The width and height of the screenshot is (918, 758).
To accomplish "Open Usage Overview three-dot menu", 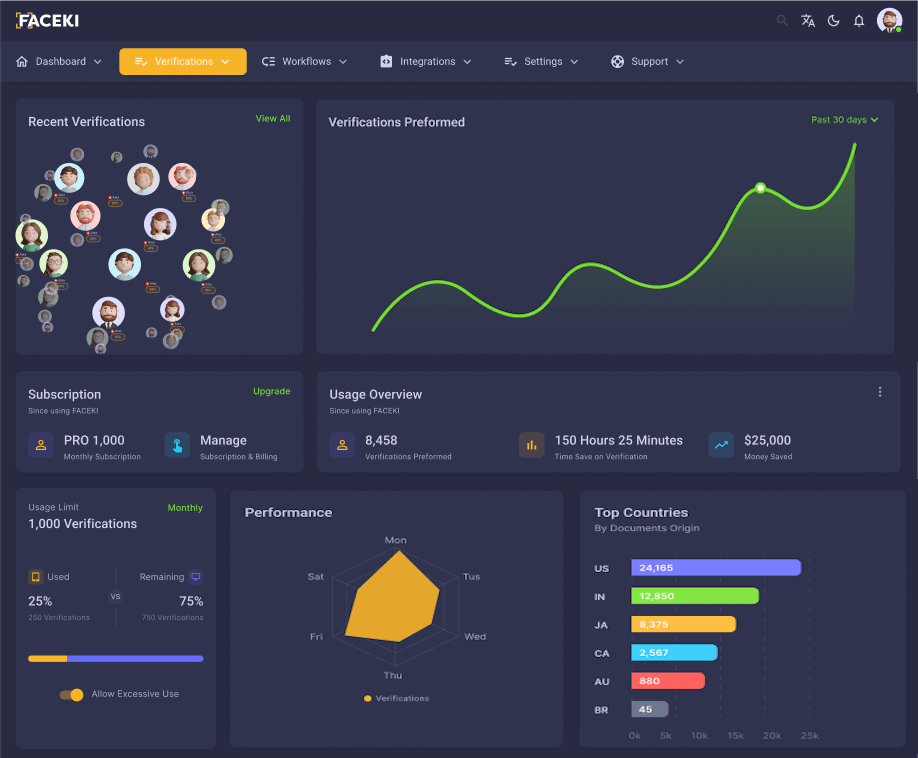I will pyautogui.click(x=880, y=392).
